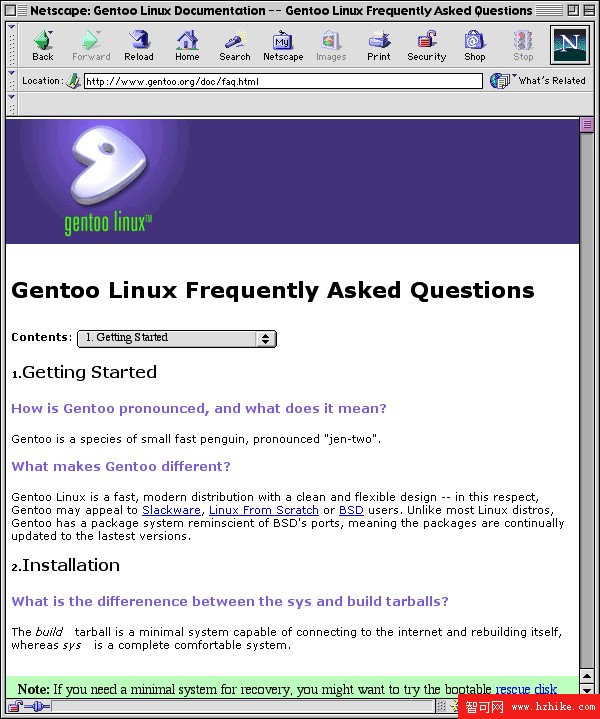Image resolution: width=600 pixels, height=719 pixels.
Task: Open the Security info icon
Action: (x=427, y=45)
